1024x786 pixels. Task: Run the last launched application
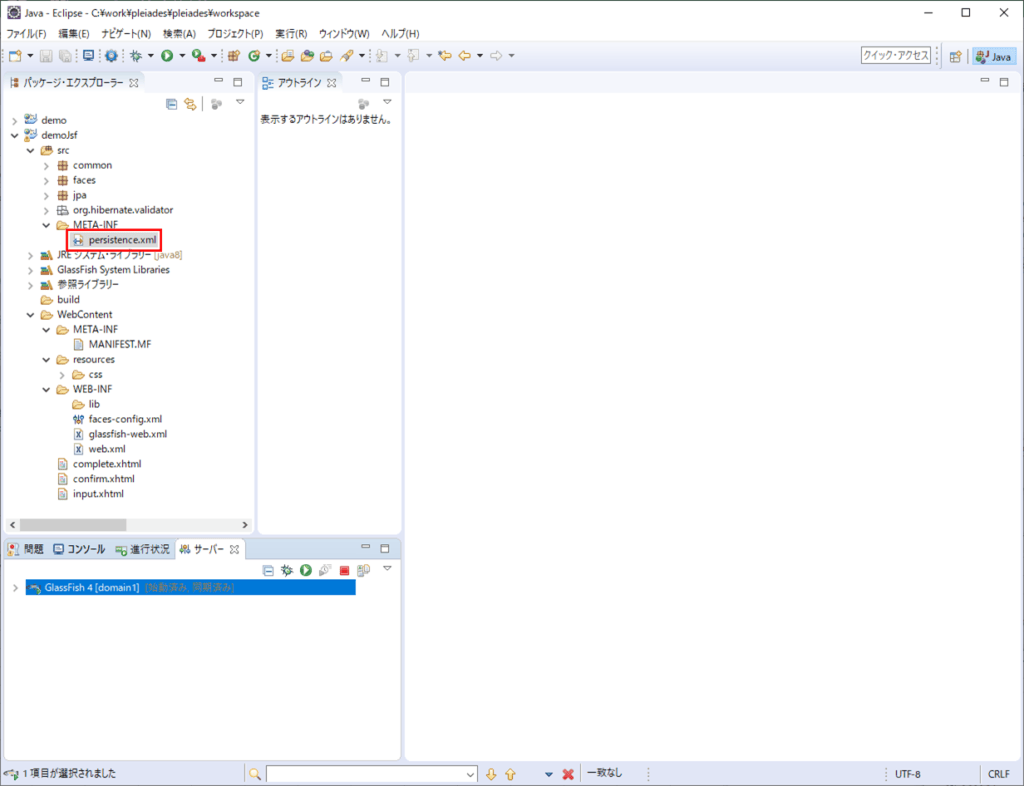165,56
